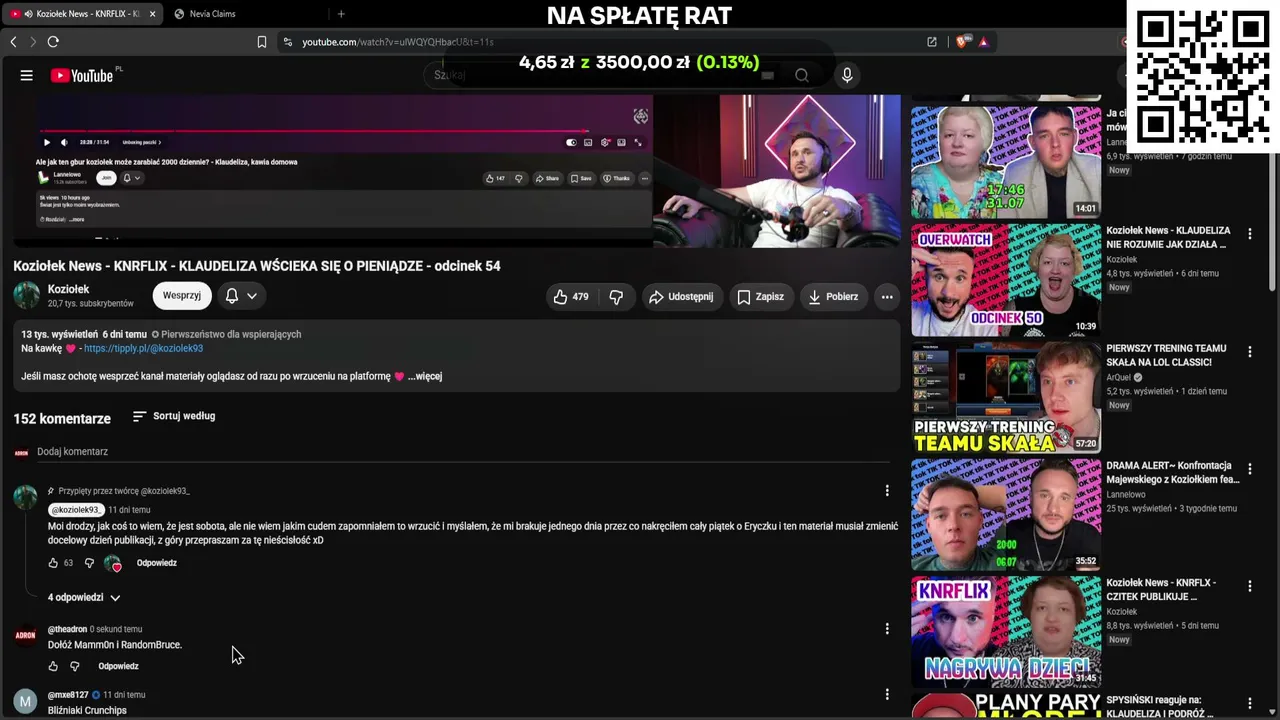Screen dimensions: 1280x720
Task: Click the Dodaj komentarz comment field
Action: click(463, 452)
